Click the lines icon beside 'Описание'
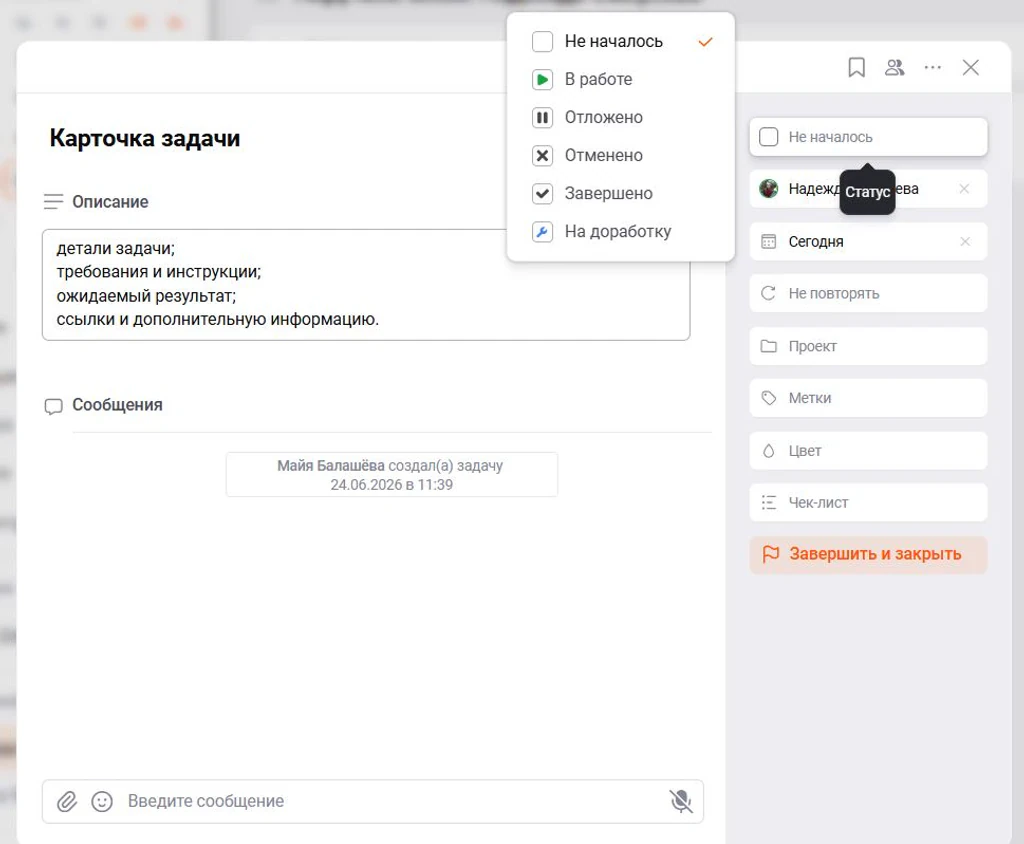The height and width of the screenshot is (844, 1024). click(54, 202)
